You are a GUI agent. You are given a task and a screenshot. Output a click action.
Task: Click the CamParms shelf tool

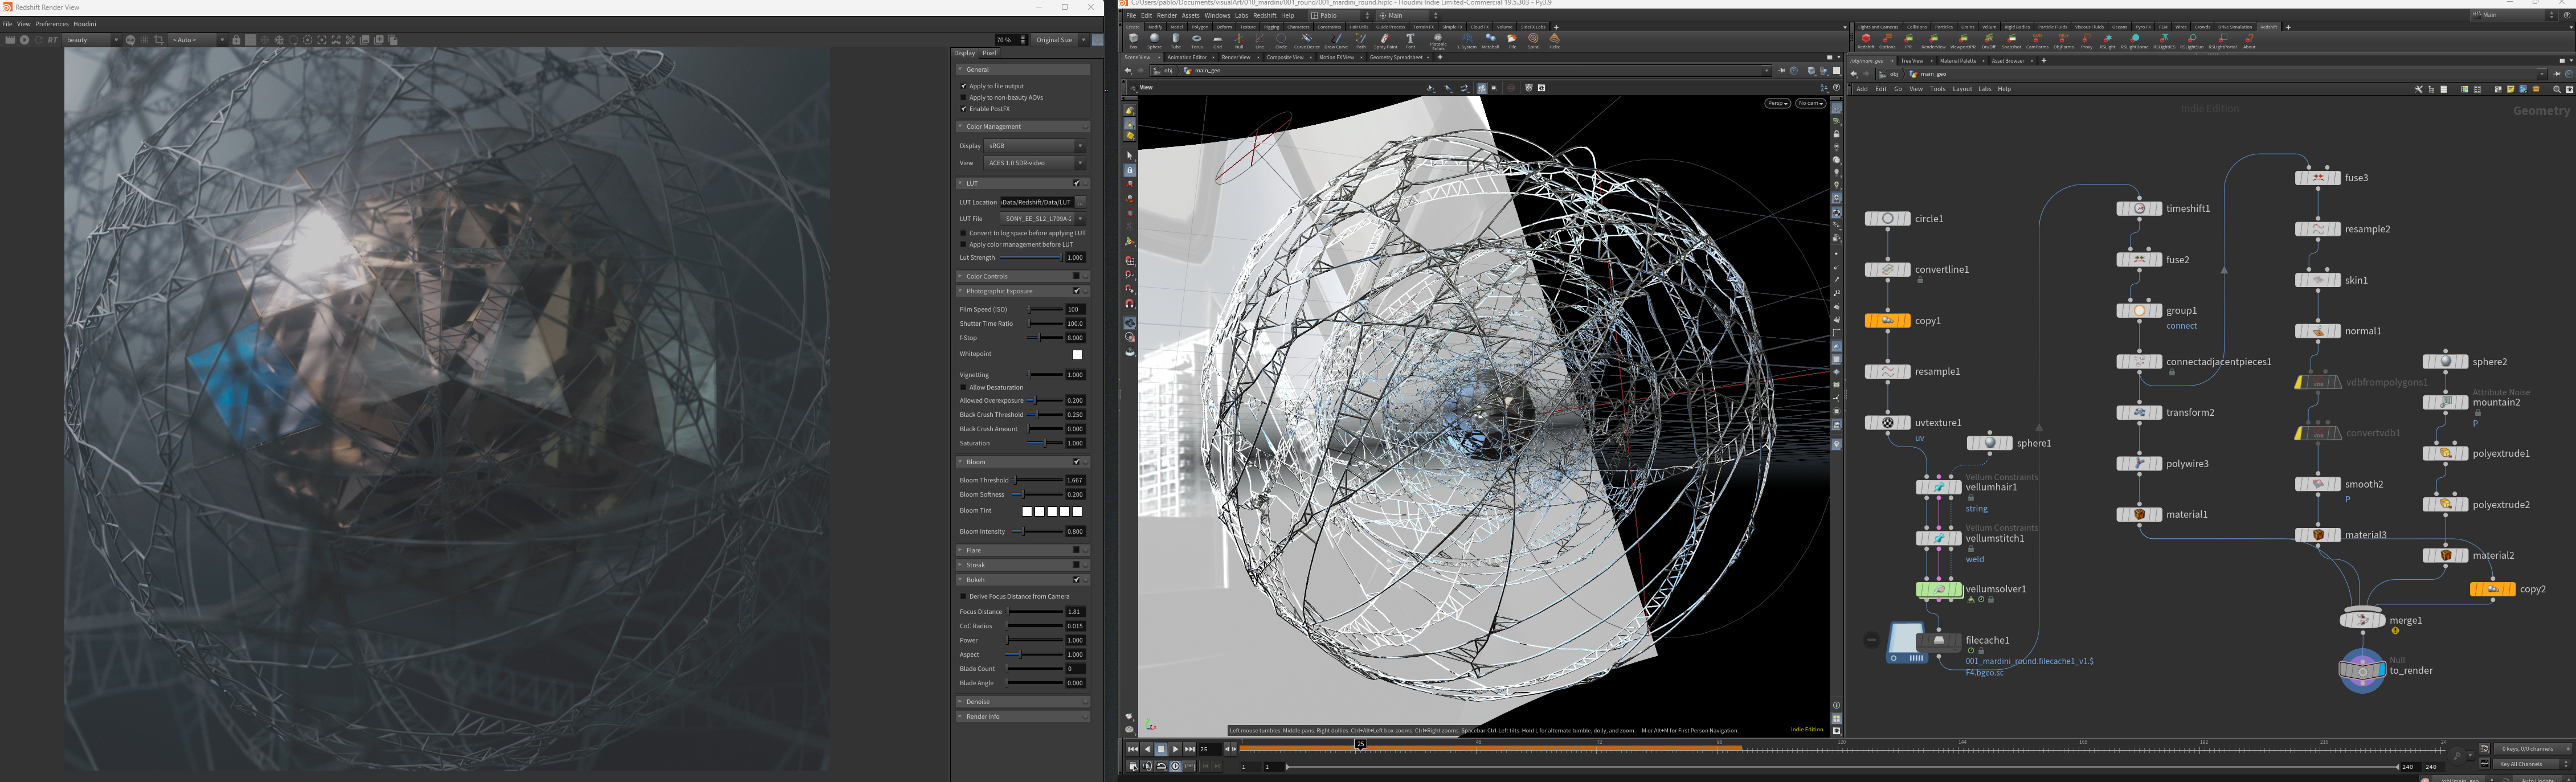point(2037,41)
